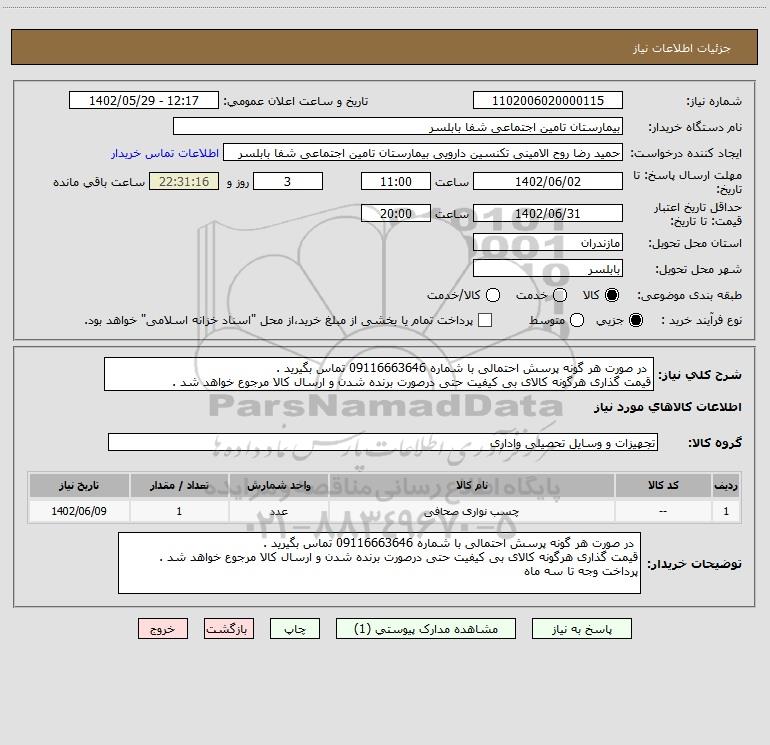Click the اطلاعات کالاهای مورد نیاز heading
Screen dimensions: 770x745
pos(667,407)
